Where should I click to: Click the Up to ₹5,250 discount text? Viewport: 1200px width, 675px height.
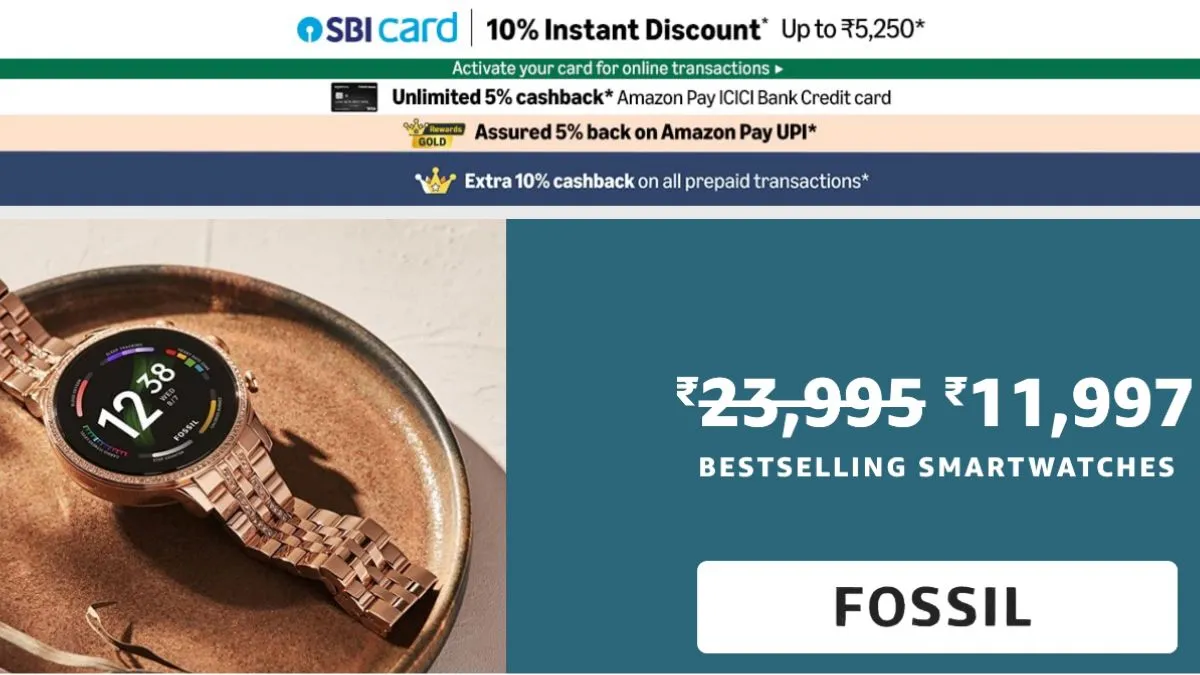(853, 29)
